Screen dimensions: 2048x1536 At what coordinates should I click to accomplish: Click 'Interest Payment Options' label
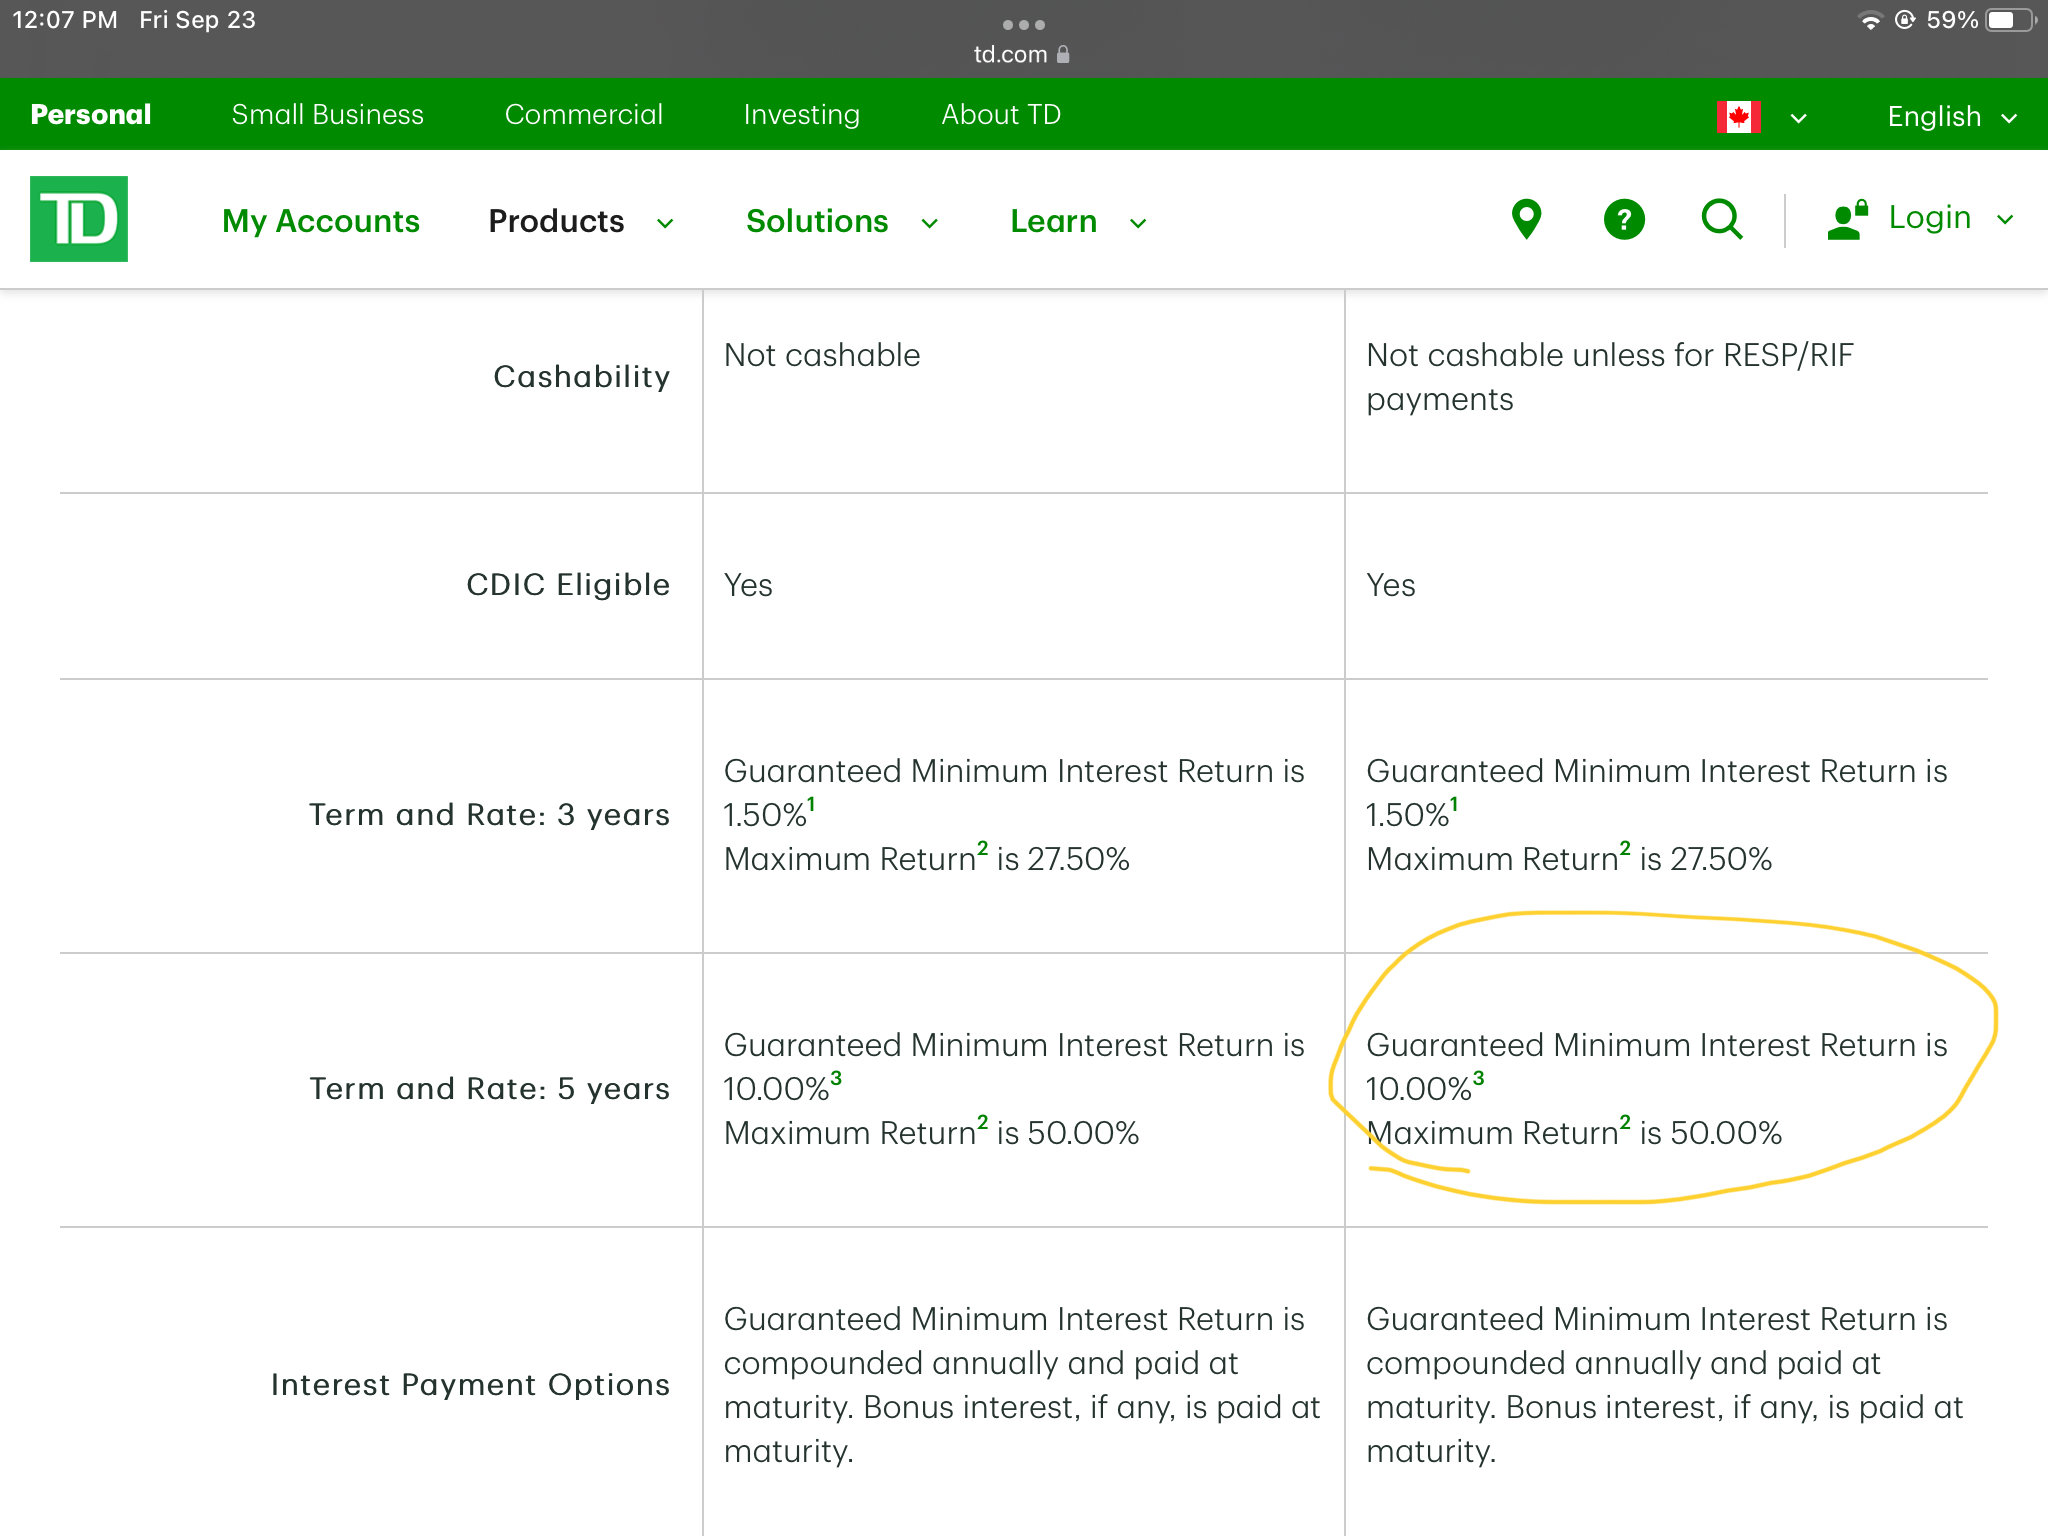pyautogui.click(x=470, y=1385)
